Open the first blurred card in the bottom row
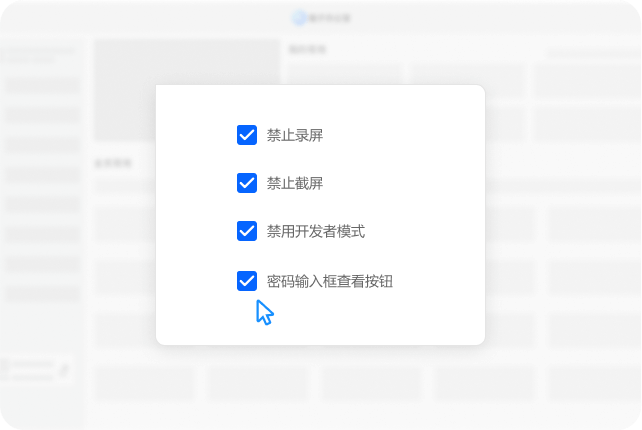Screen dimensions: 642x430 click(x=144, y=383)
